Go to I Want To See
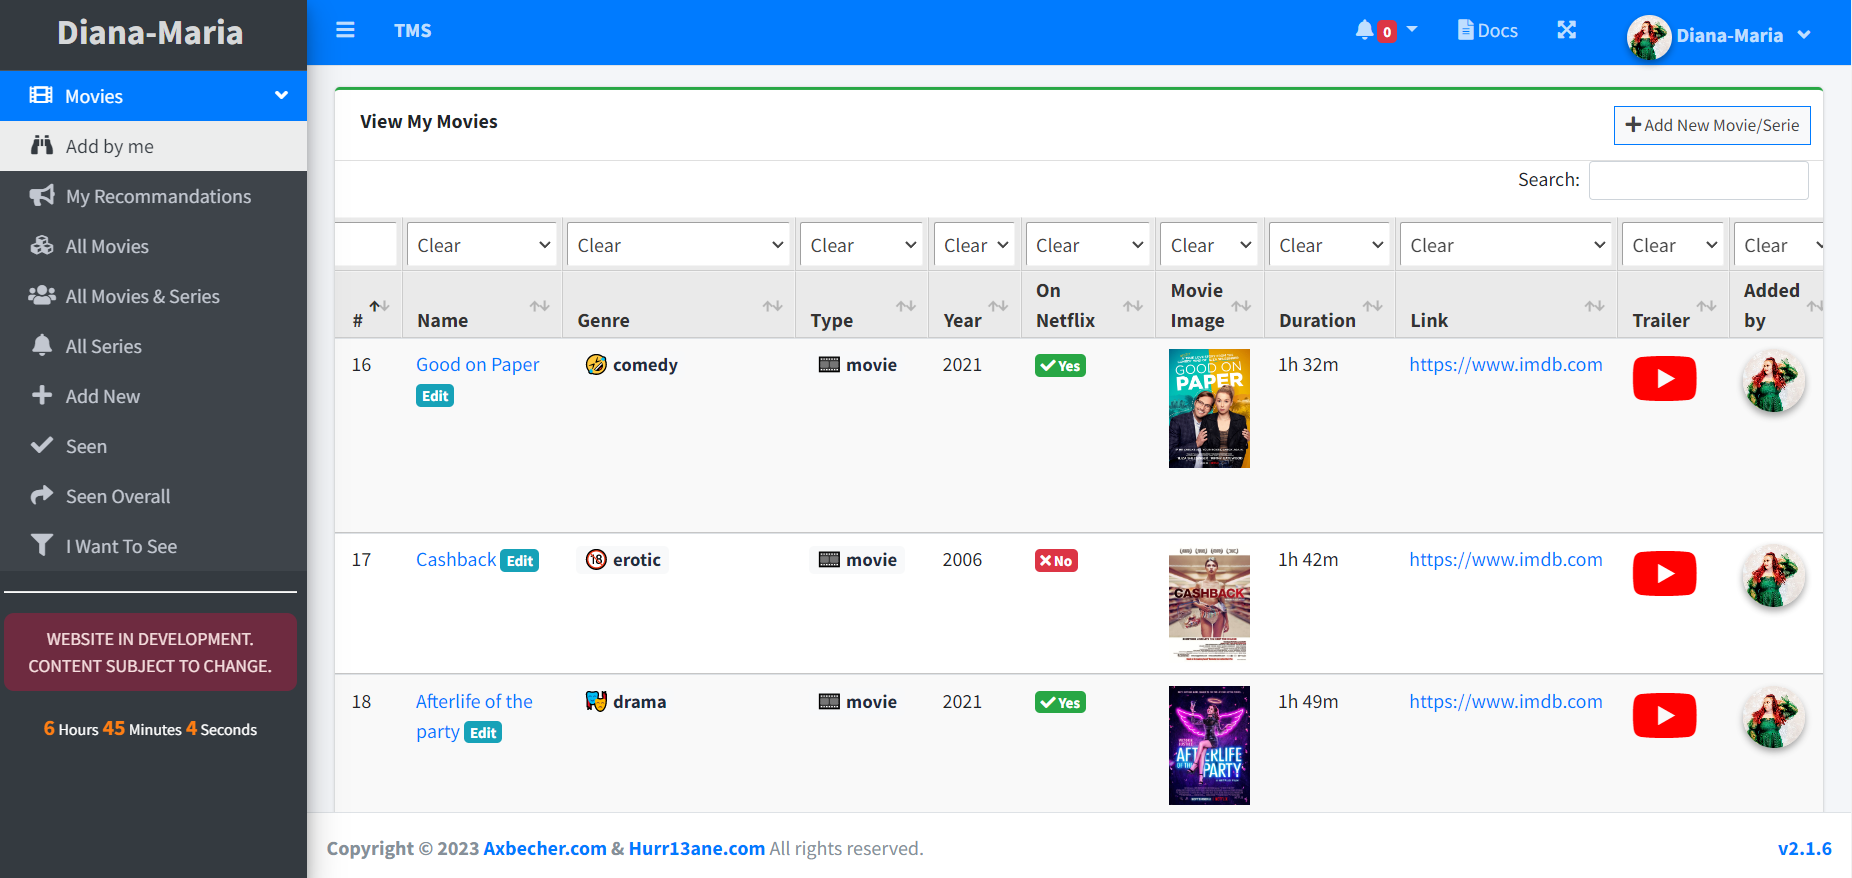 point(121,546)
